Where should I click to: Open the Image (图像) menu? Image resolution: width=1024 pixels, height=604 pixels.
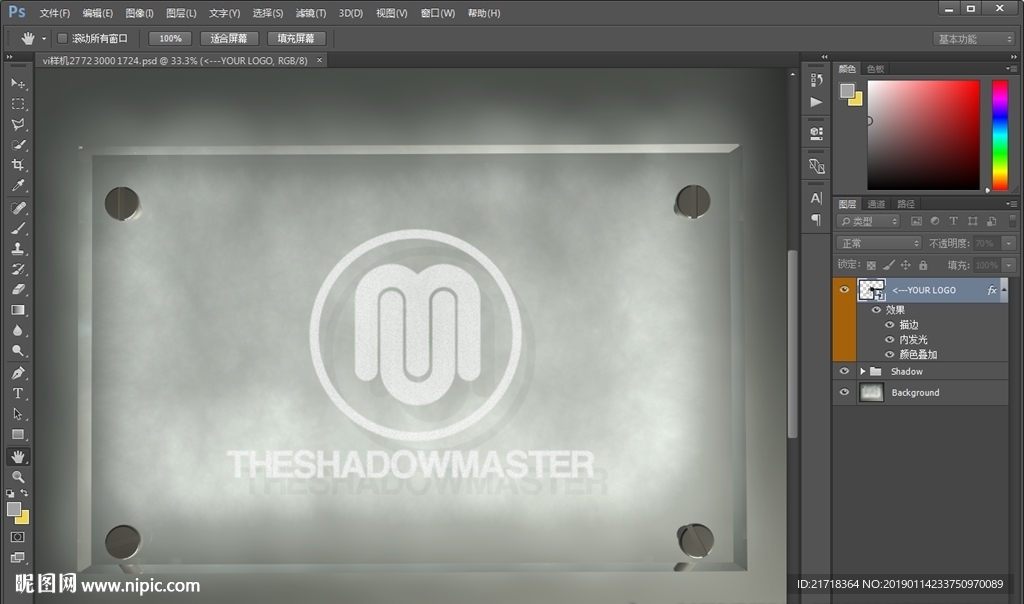(x=139, y=13)
